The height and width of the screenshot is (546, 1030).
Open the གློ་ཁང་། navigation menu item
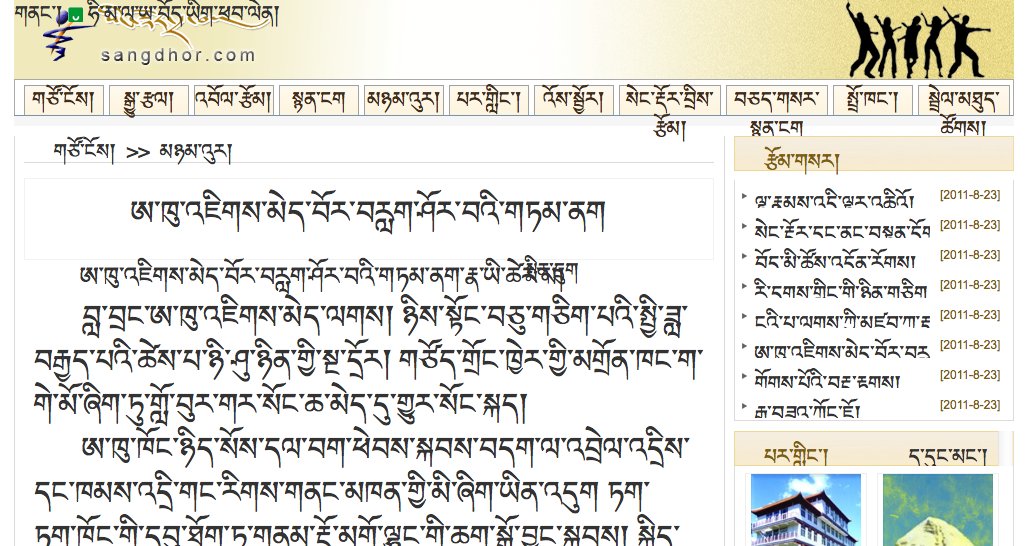(865, 100)
